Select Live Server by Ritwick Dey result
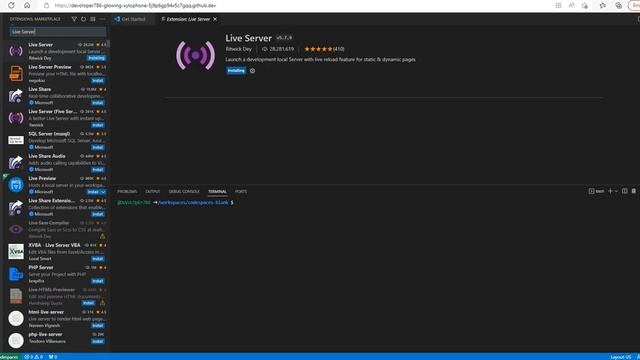640x360 pixels. pyautogui.click(x=55, y=51)
